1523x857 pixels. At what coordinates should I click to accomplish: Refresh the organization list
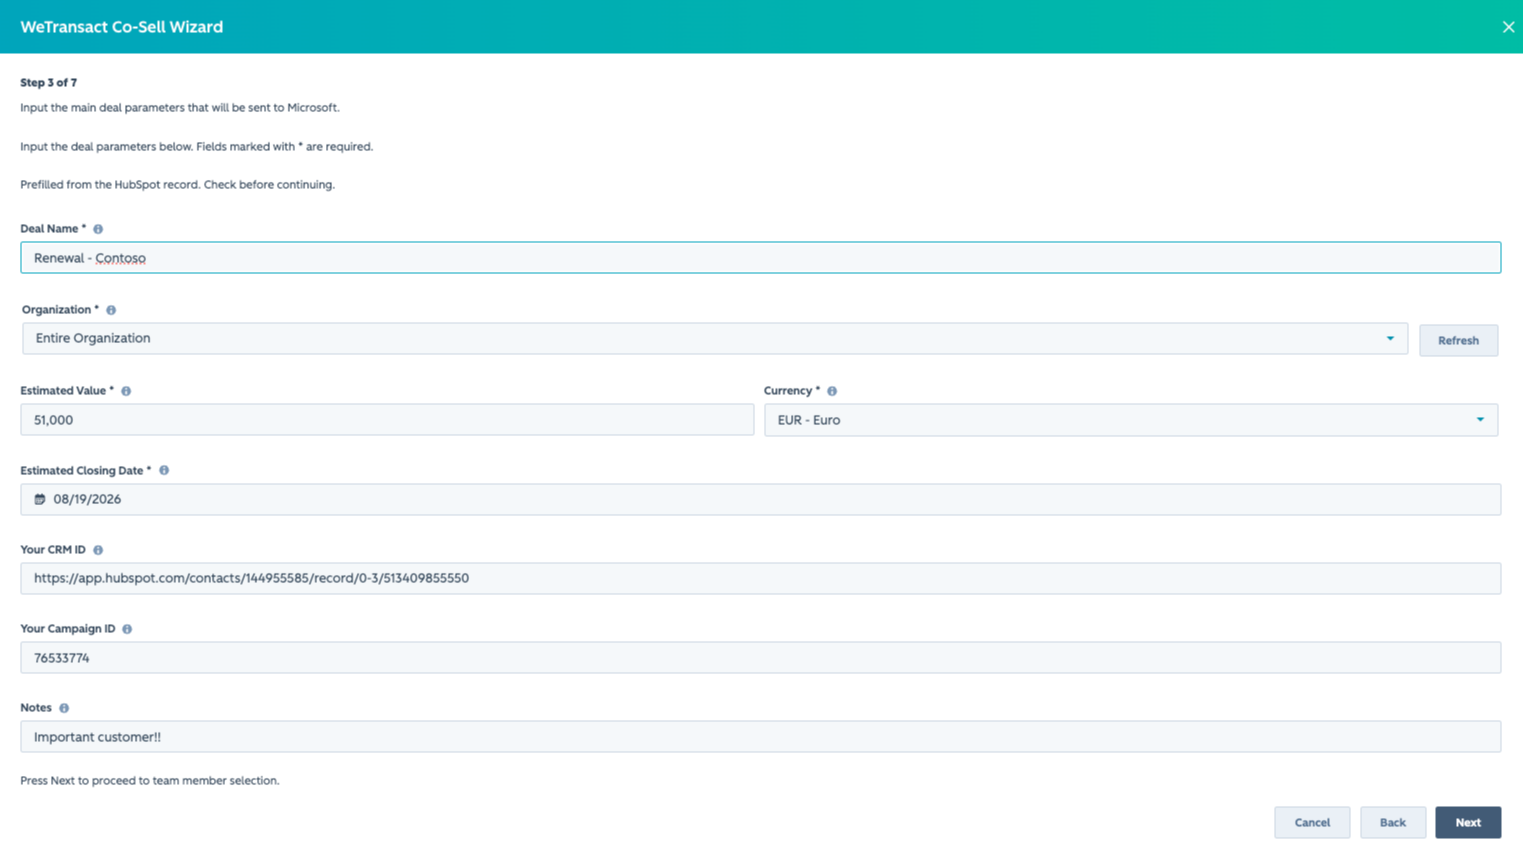point(1458,340)
